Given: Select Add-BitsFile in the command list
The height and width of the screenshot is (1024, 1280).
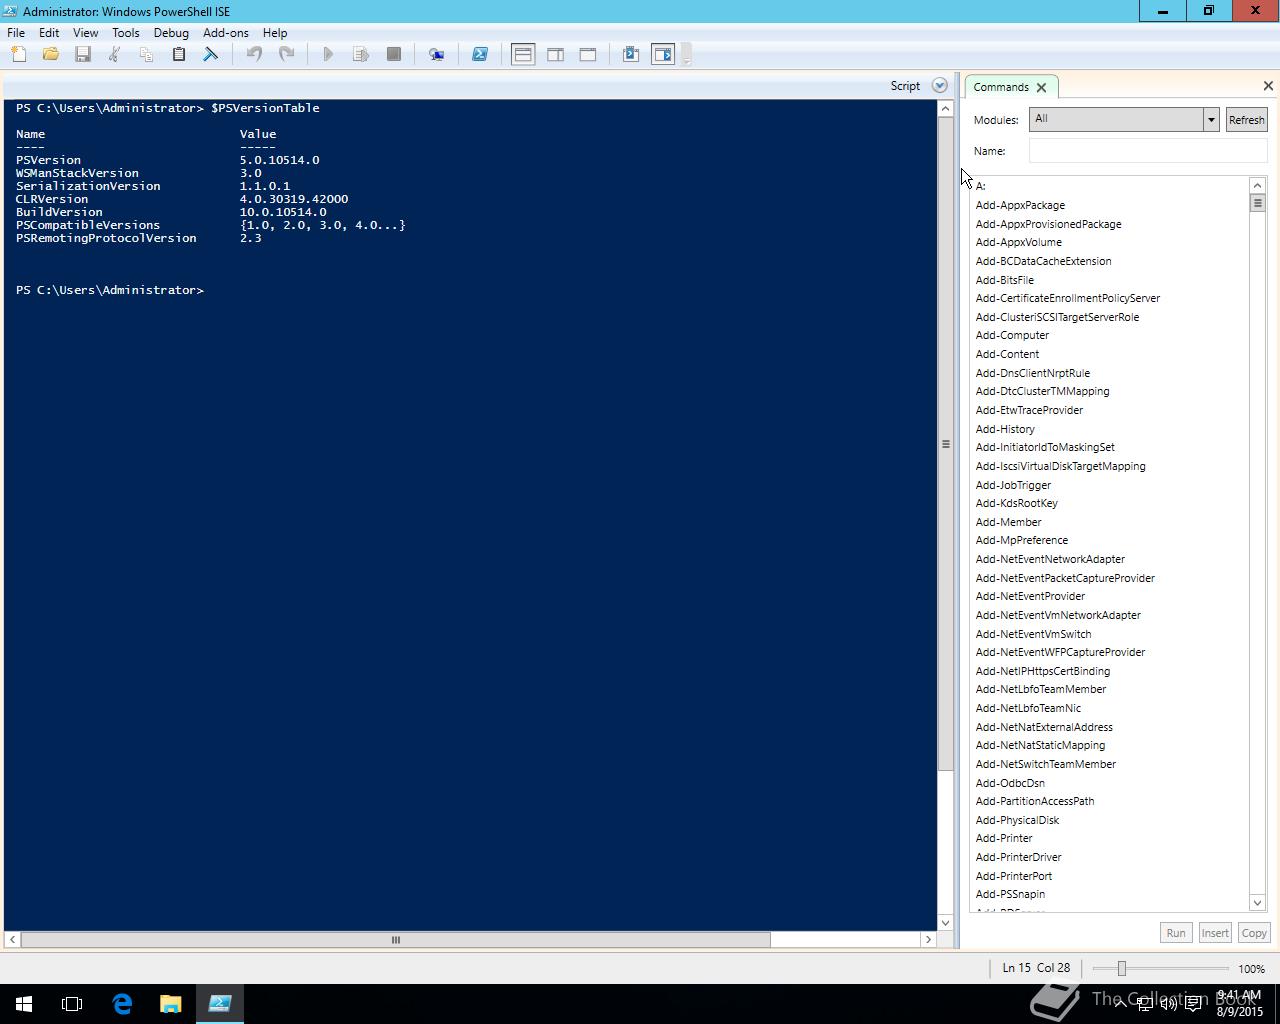Looking at the screenshot, I should (x=1004, y=280).
